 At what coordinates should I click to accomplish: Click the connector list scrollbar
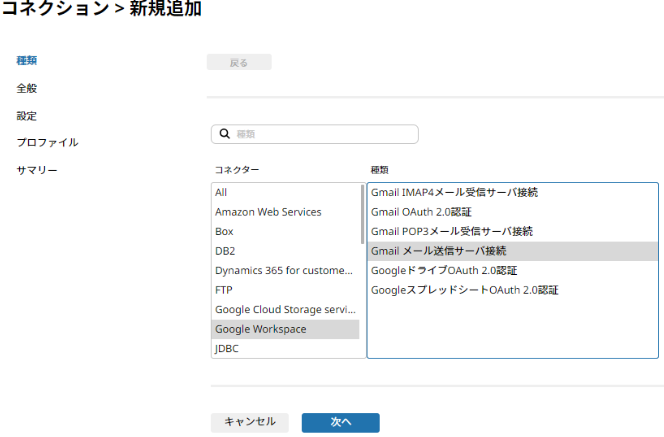[362, 214]
